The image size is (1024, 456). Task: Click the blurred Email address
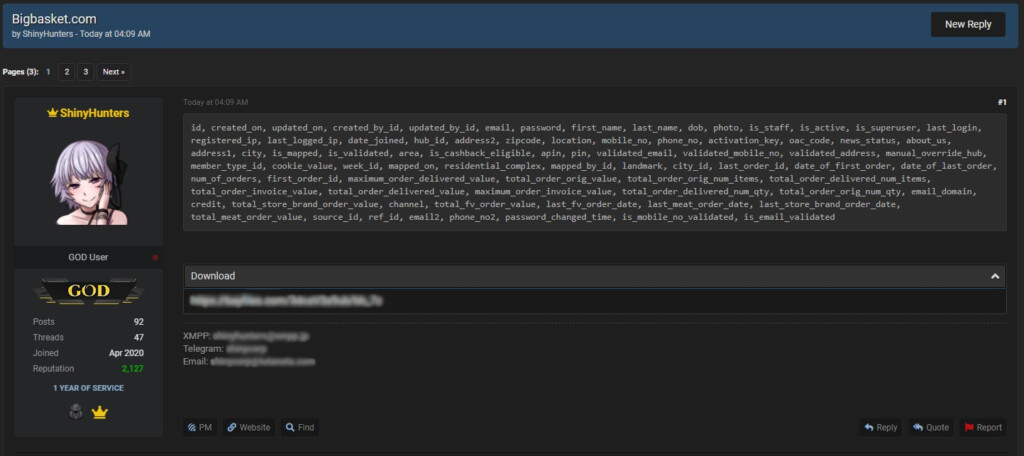coord(263,361)
